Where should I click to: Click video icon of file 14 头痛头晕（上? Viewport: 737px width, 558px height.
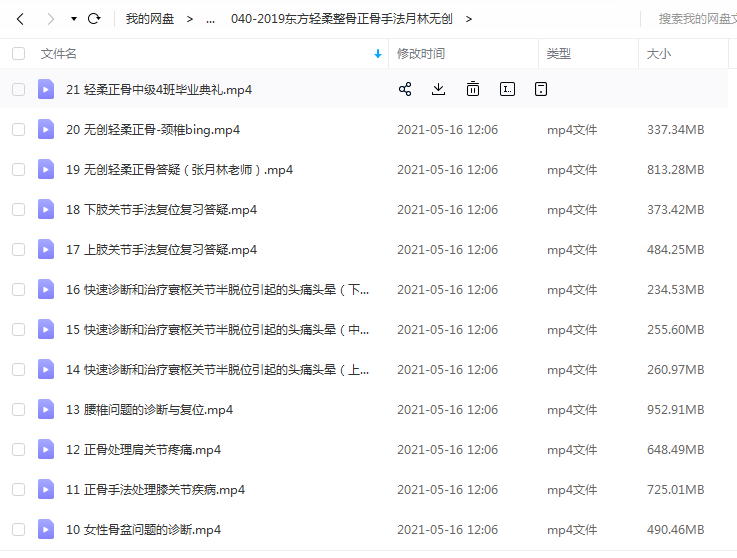46,369
